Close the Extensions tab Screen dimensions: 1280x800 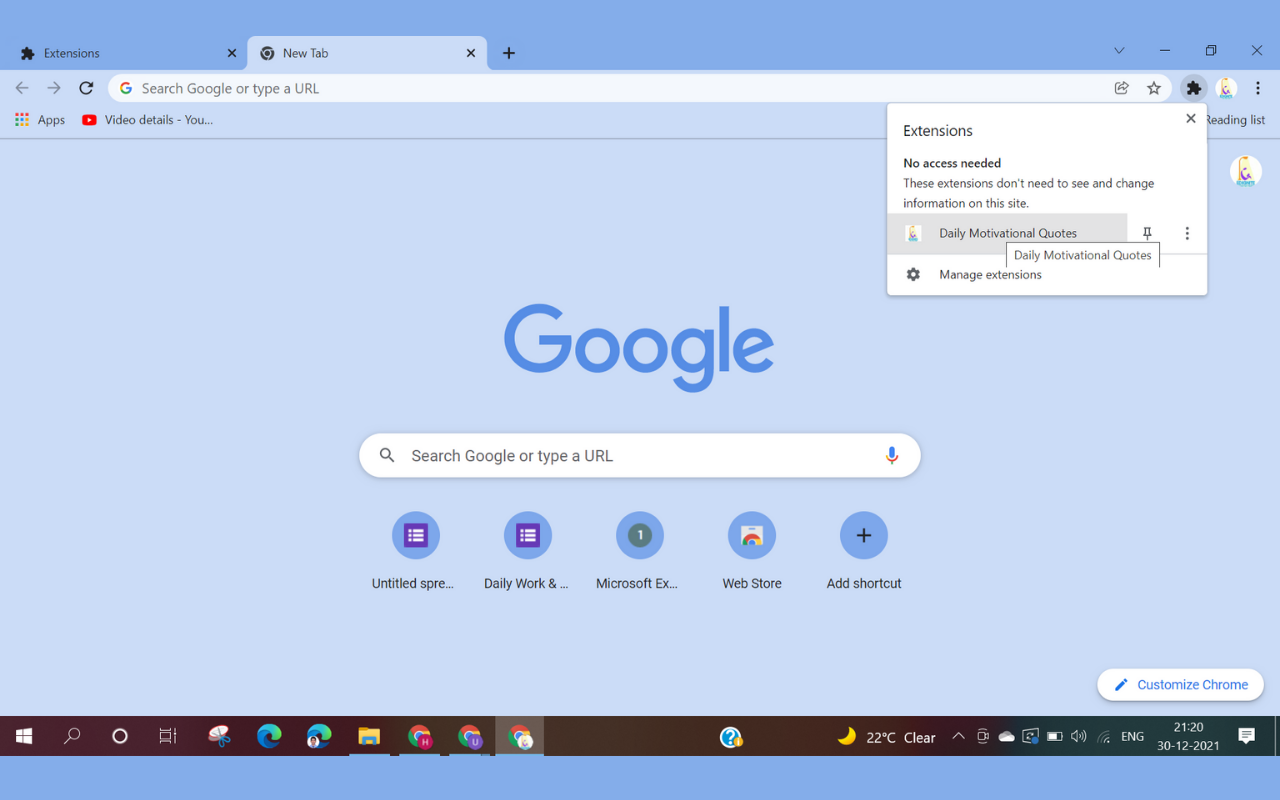[232, 53]
